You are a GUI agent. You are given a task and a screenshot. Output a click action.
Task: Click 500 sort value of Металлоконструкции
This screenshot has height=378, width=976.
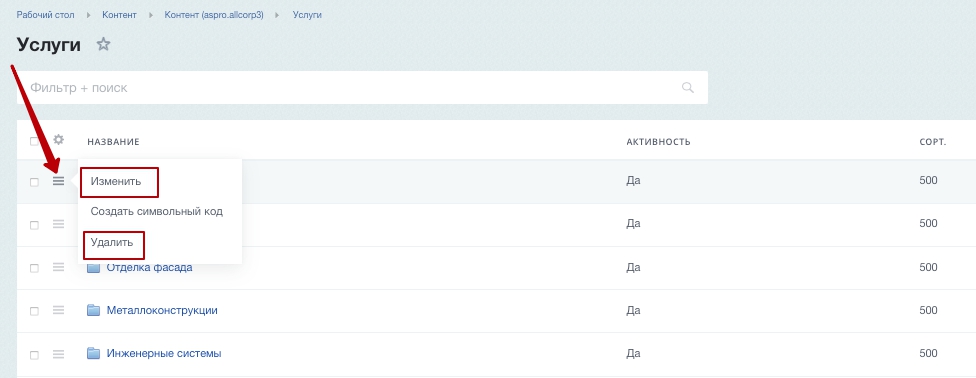point(928,310)
